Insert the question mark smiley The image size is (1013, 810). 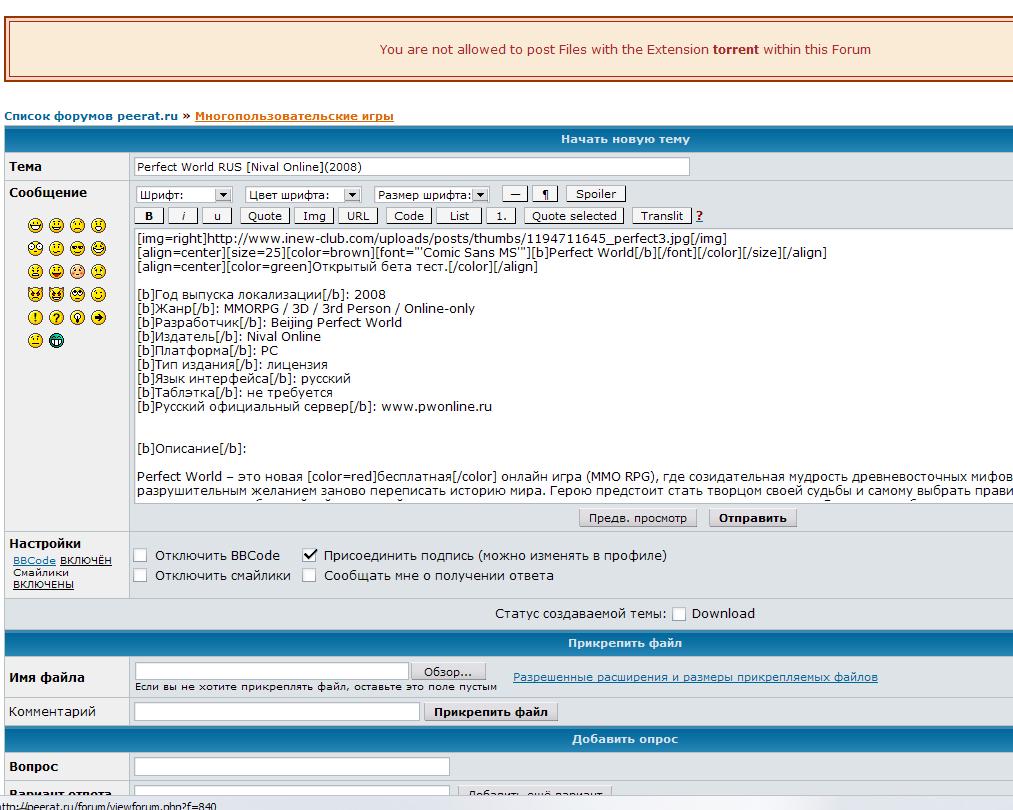click(57, 318)
